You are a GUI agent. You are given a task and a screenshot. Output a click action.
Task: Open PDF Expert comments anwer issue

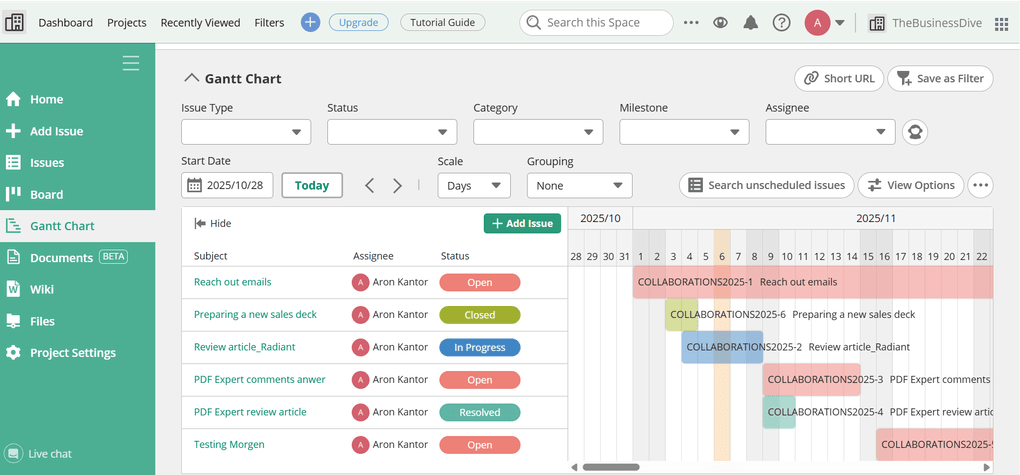tap(260, 379)
